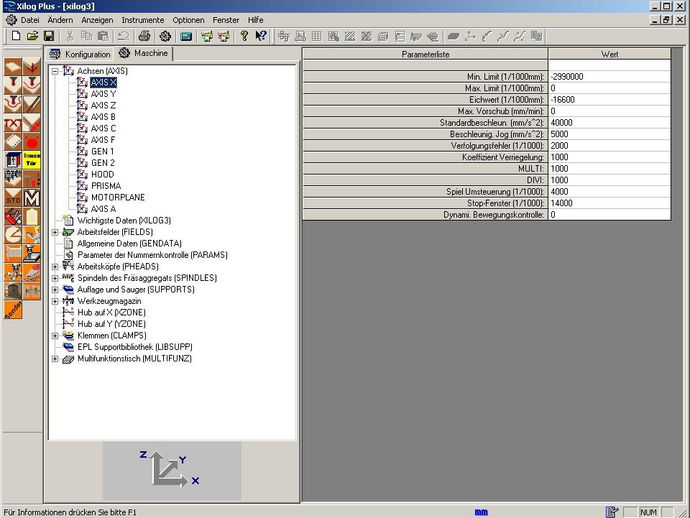Expand the Arbeitsköpfe (PHEADS) node
This screenshot has width=690, height=518.
tap(55, 266)
